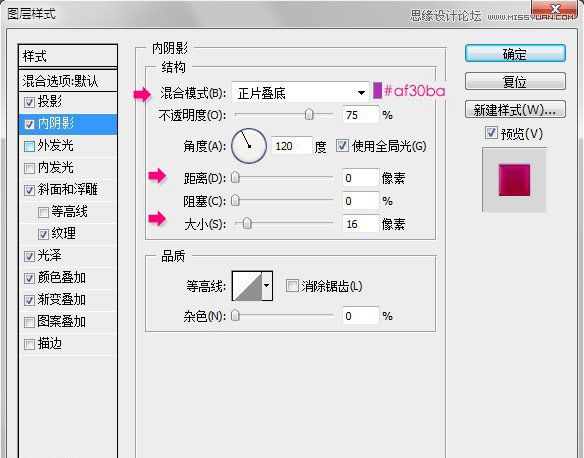Open the 混合模式 blend mode dropdown
This screenshot has height=458, width=584.
pyautogui.click(x=300, y=92)
